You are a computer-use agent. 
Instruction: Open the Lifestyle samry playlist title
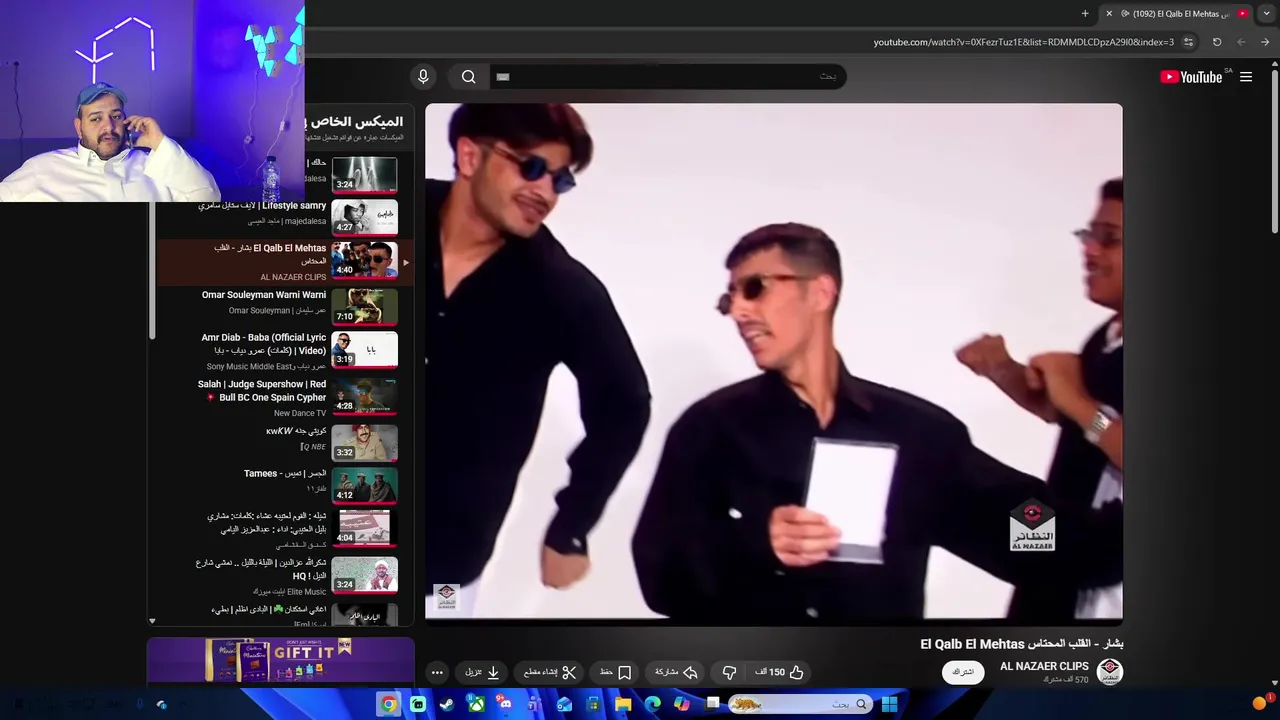point(263,206)
